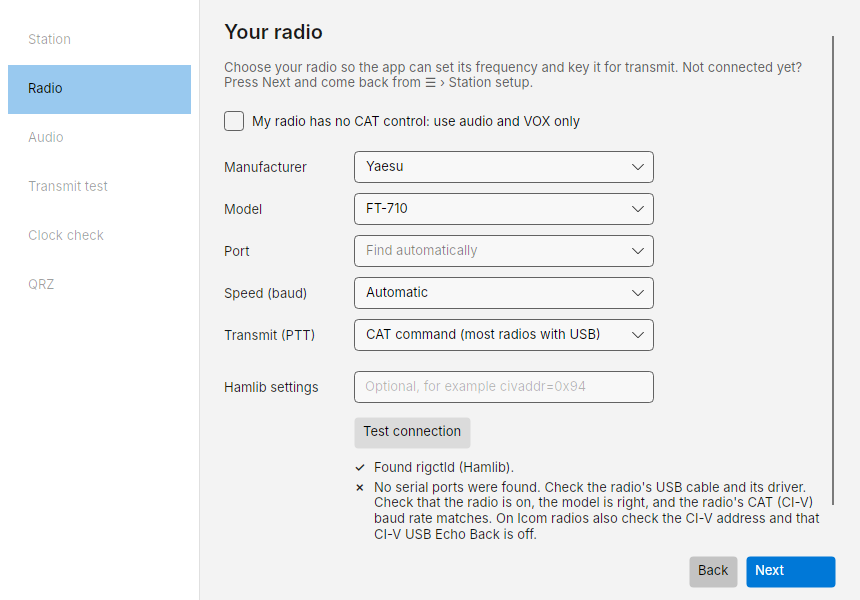Image resolution: width=860 pixels, height=600 pixels.
Task: Click the 'Your radio' heading
Action: pos(273,32)
